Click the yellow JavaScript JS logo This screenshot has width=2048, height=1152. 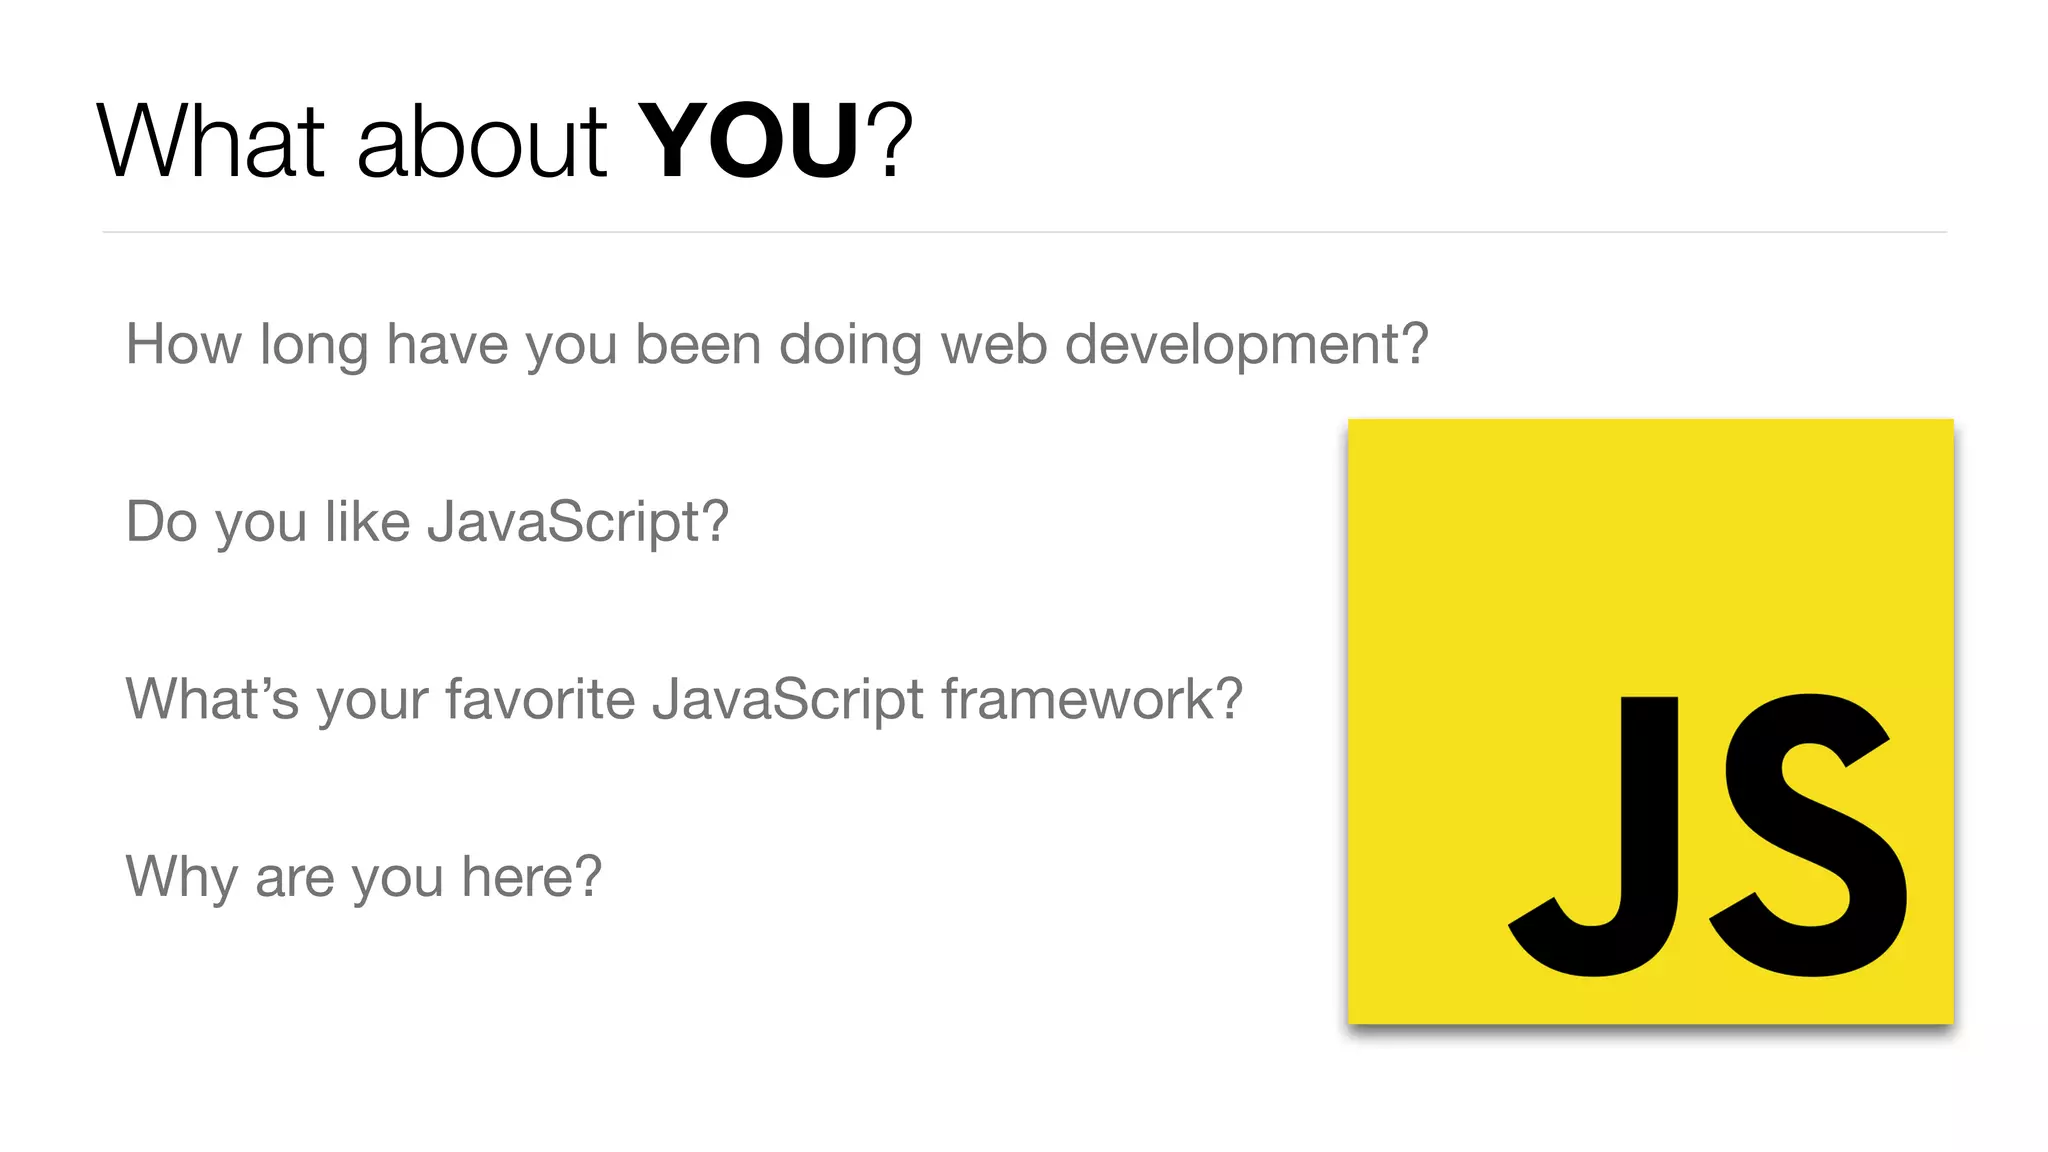(x=1650, y=720)
